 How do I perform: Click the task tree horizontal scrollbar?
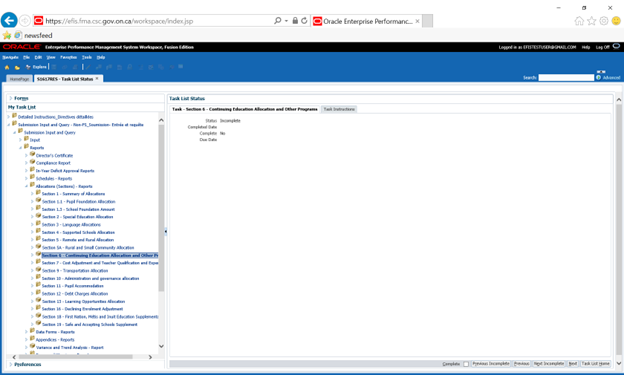[76, 357]
